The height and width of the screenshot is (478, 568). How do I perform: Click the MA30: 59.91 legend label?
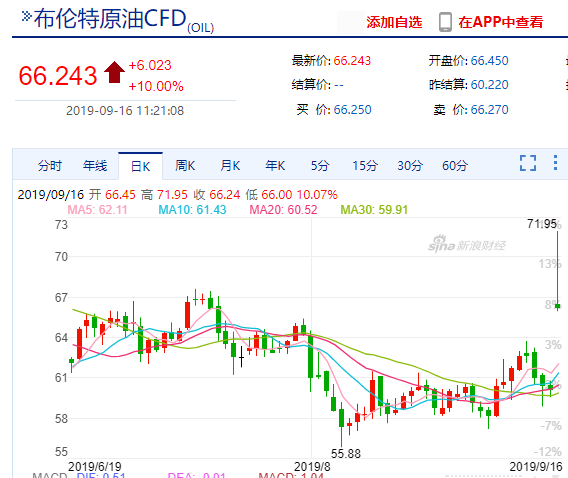tap(374, 210)
